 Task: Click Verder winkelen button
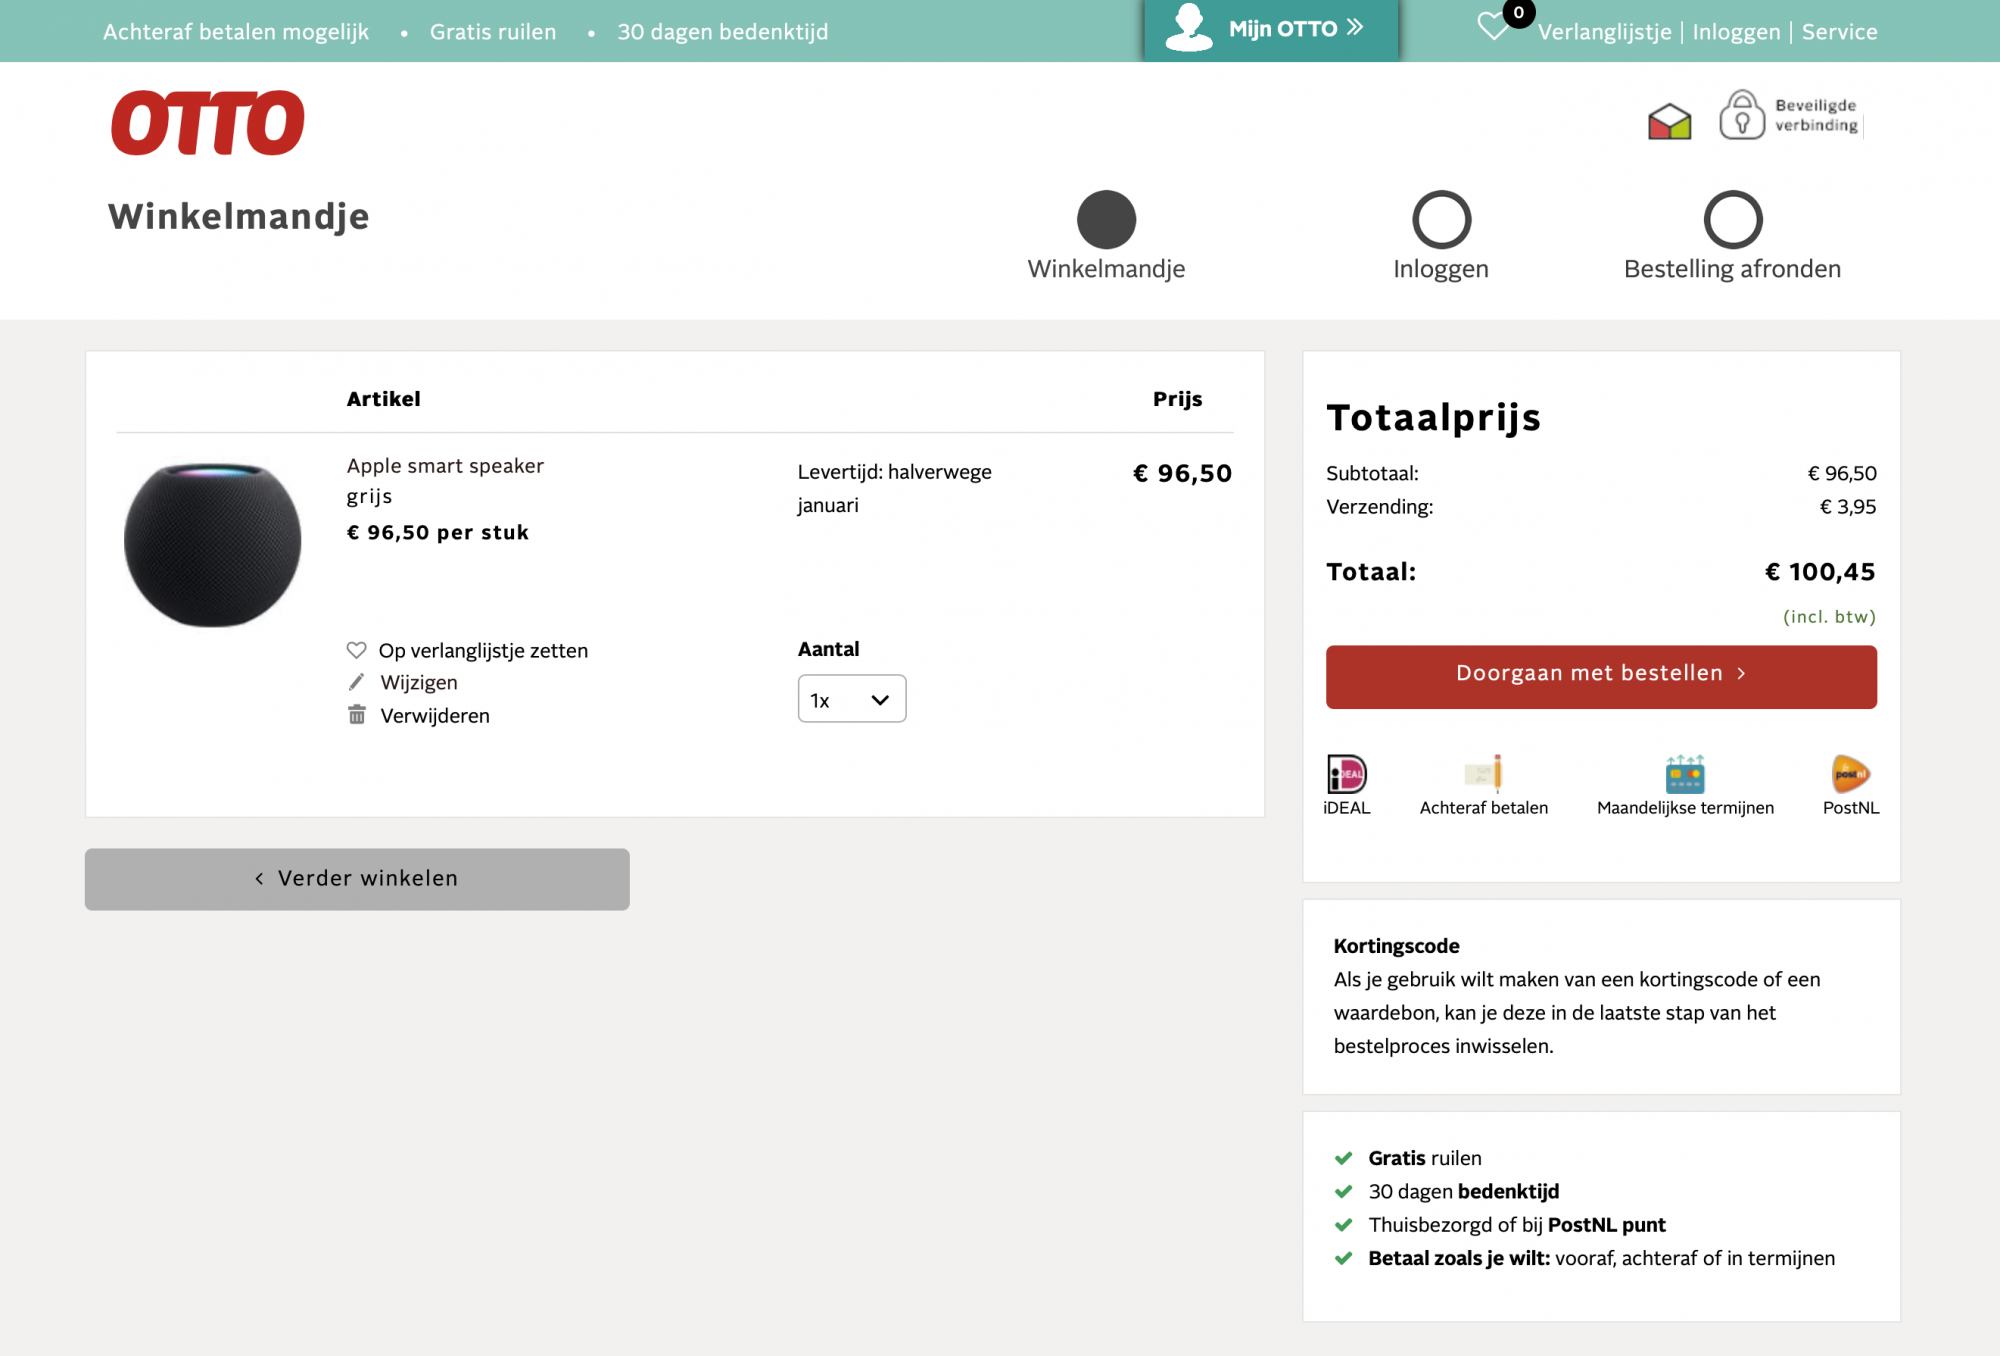(357, 879)
